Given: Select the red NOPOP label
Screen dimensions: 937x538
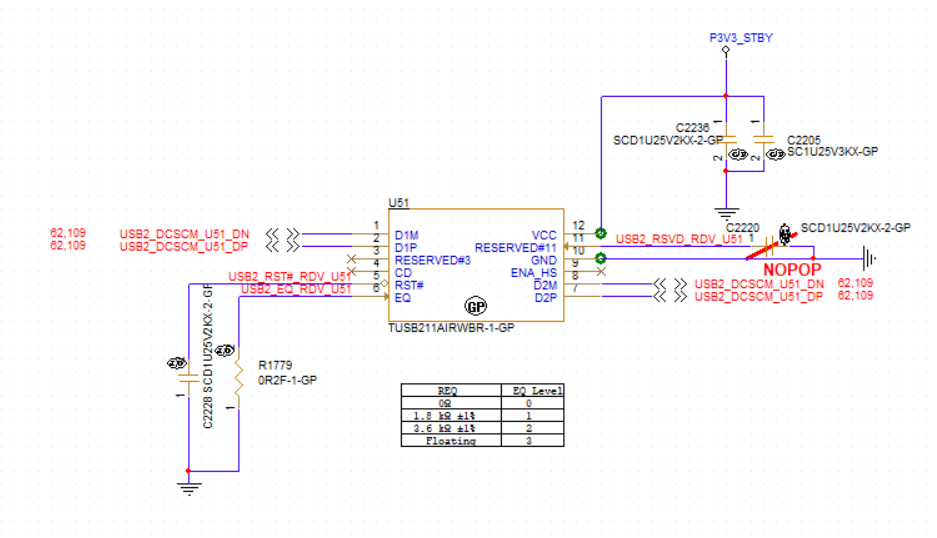Looking at the screenshot, I should (x=792, y=270).
